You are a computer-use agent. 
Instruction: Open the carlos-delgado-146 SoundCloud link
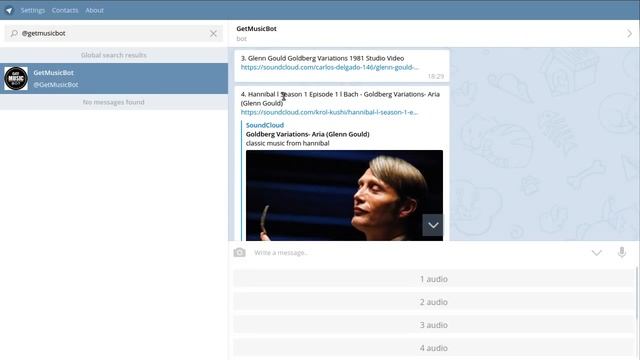coord(329,67)
